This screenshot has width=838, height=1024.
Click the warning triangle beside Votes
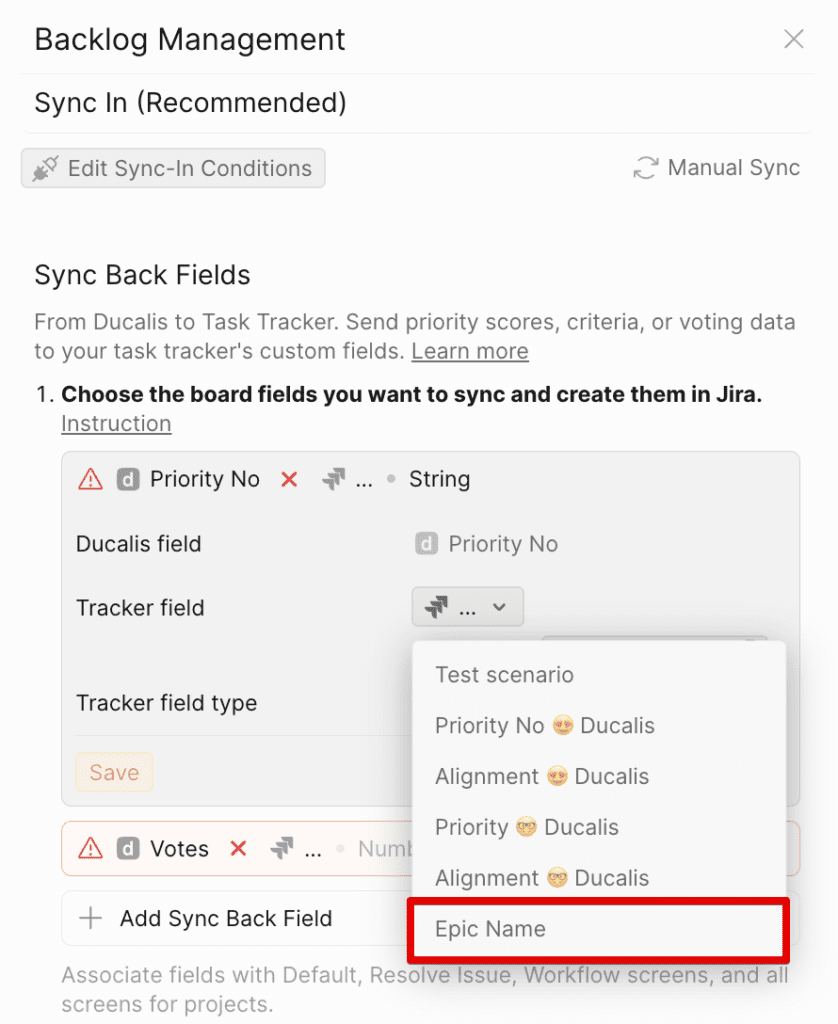point(90,849)
